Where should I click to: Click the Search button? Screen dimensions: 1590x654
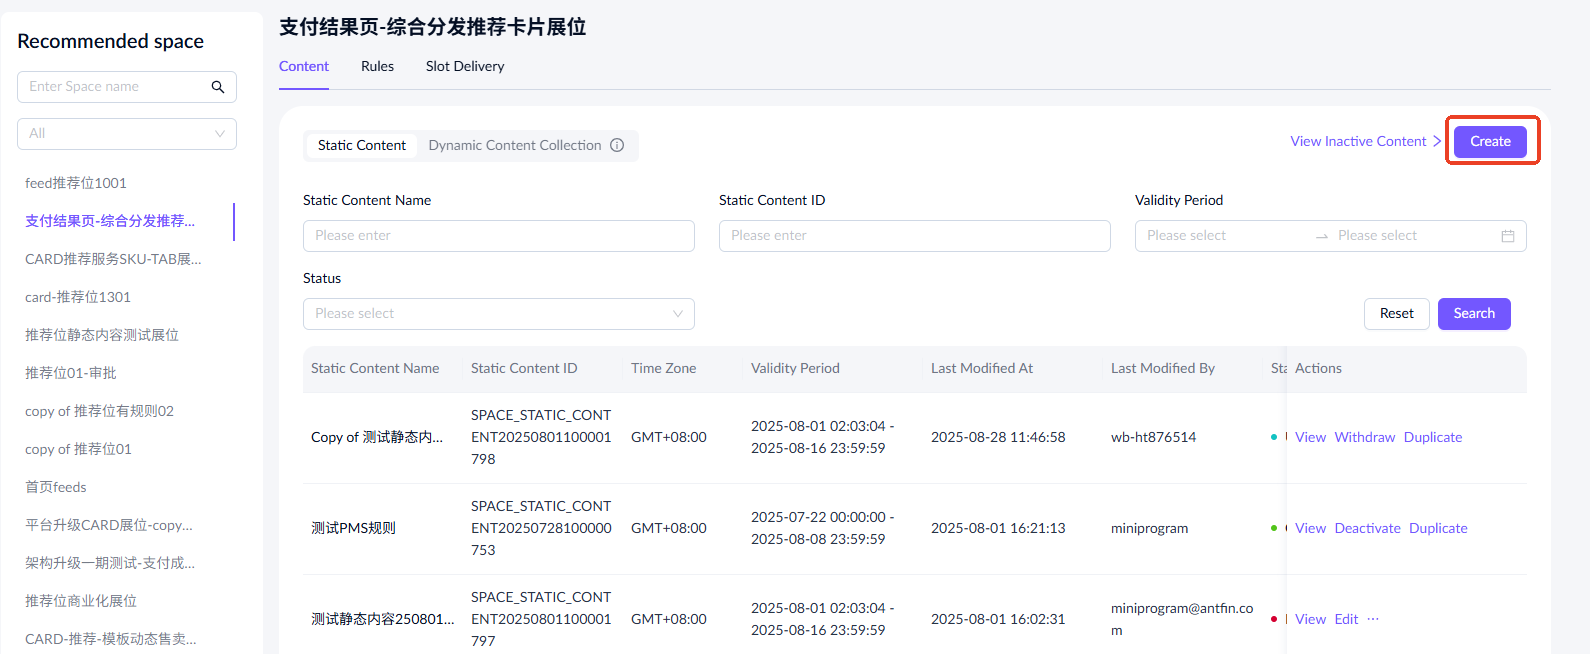(x=1473, y=314)
